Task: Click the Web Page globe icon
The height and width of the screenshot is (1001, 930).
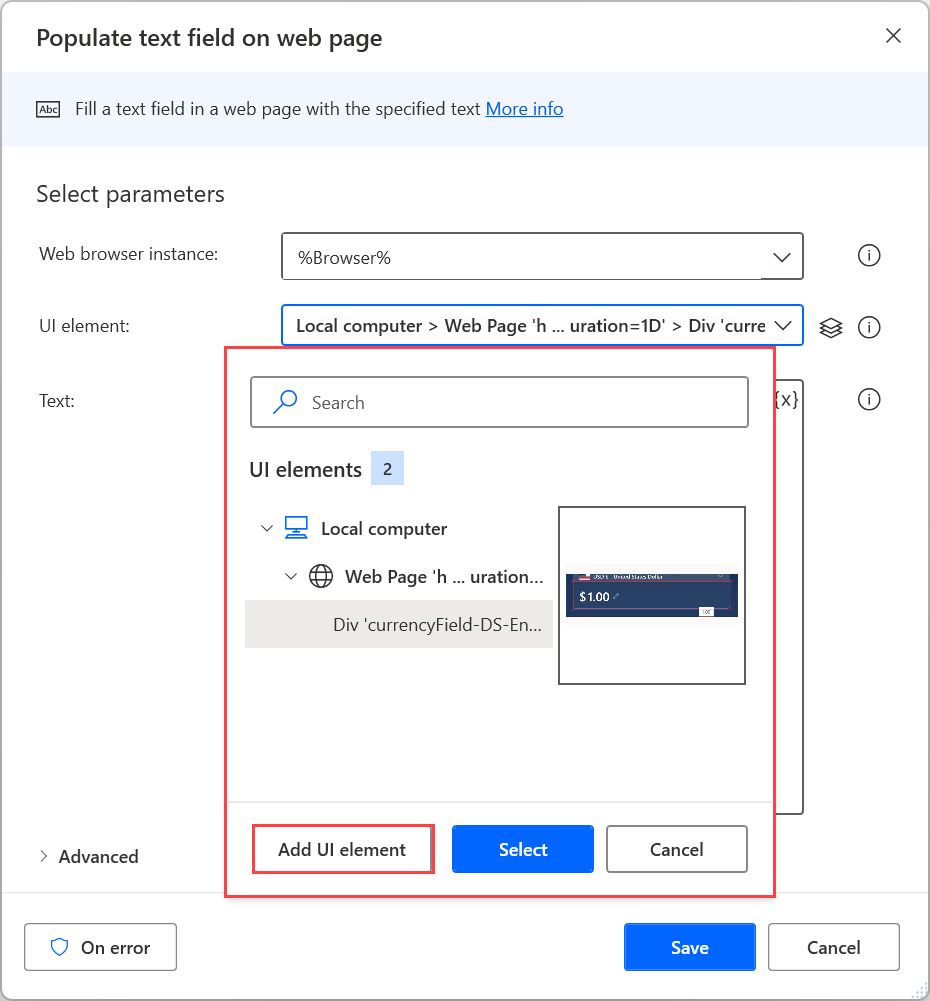Action: (321, 576)
